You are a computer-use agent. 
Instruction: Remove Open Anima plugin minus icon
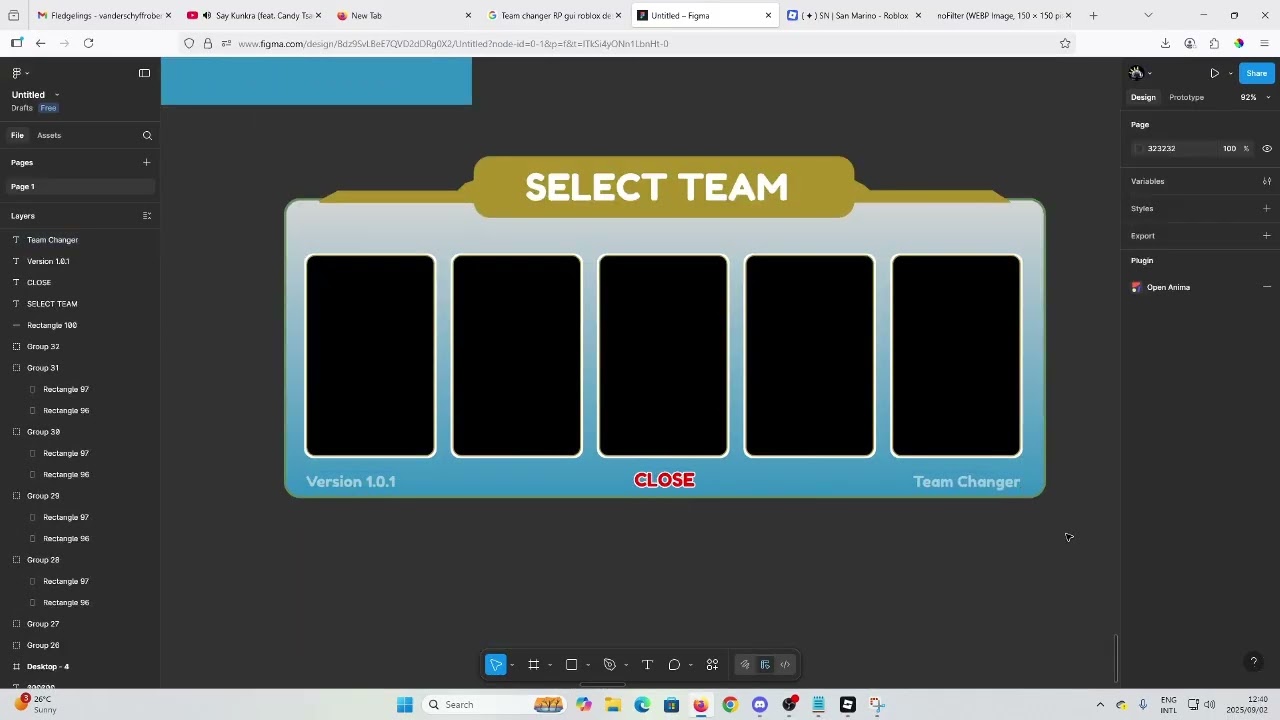1266,288
